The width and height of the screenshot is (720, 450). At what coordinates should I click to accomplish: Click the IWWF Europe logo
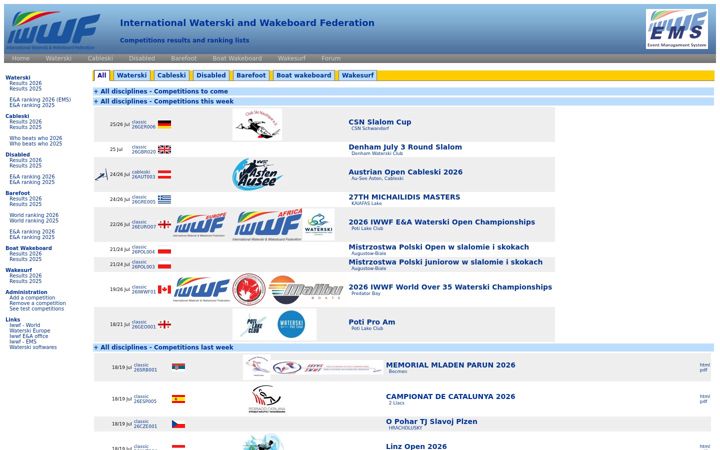click(x=201, y=225)
